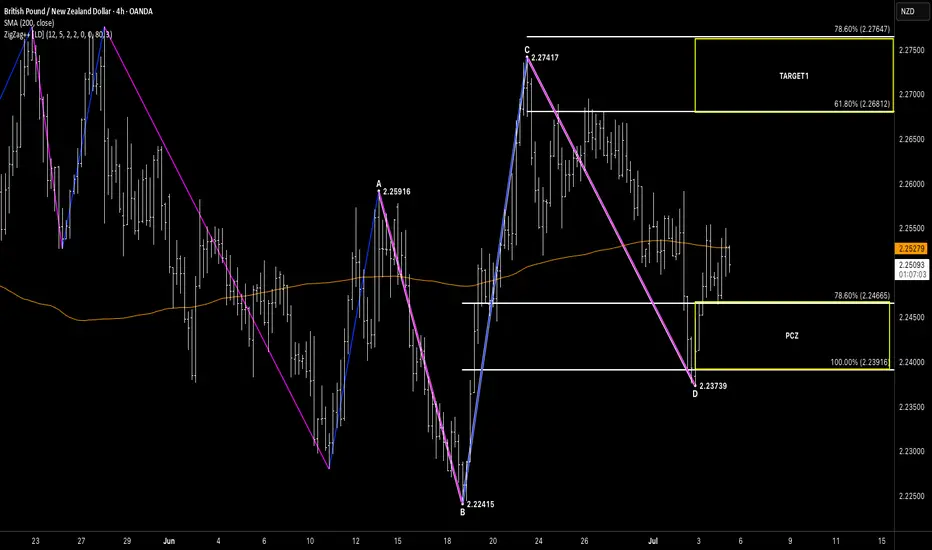932x550 pixels.
Task: Click the 2.24000 price axis label
Action: pos(911,362)
